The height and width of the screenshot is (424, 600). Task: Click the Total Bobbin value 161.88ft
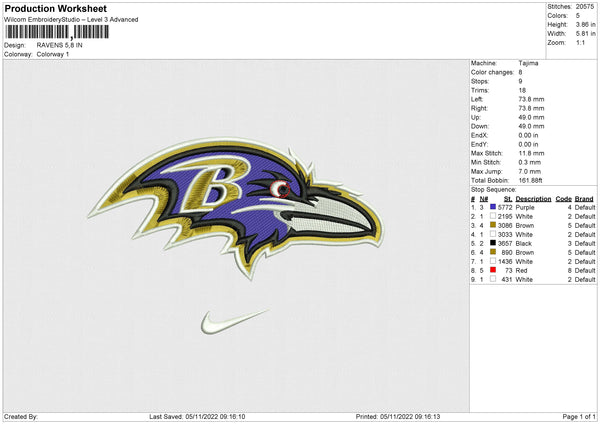click(530, 180)
